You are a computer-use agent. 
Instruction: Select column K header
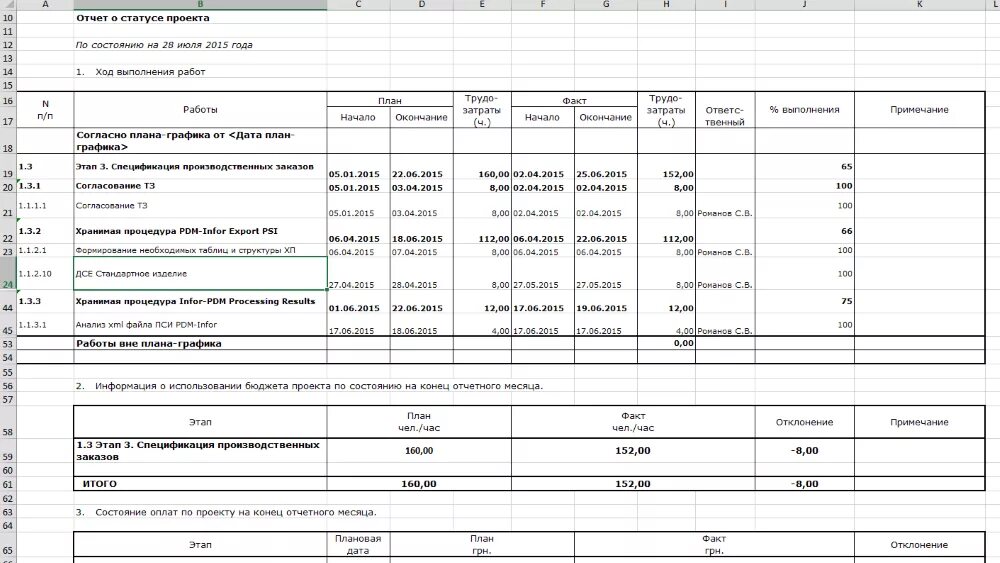(x=920, y=4)
